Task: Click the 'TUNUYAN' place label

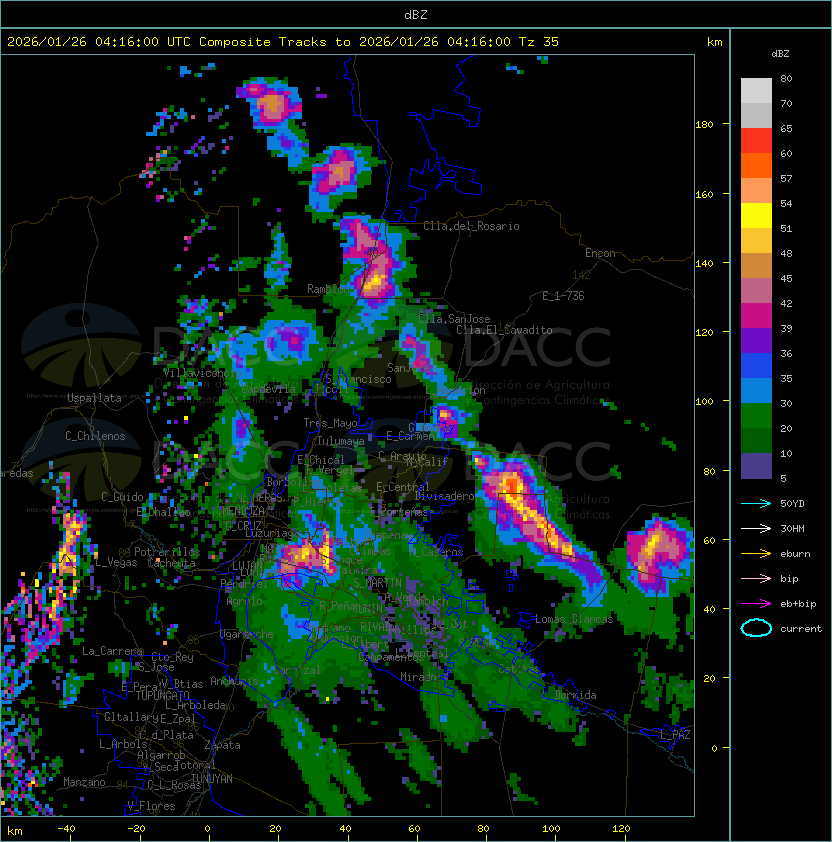Action: (212, 779)
